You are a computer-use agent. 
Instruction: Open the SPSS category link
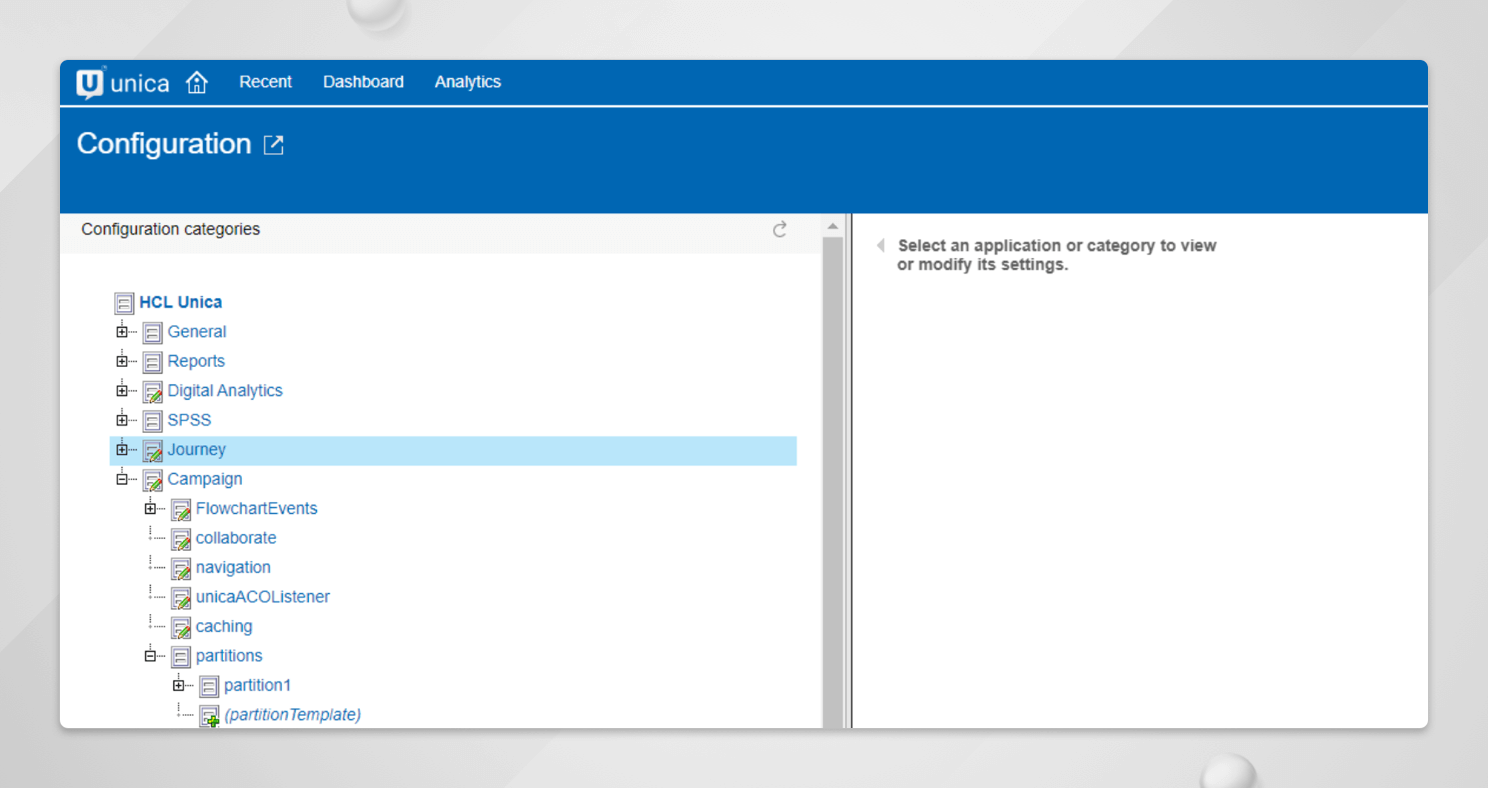[189, 420]
